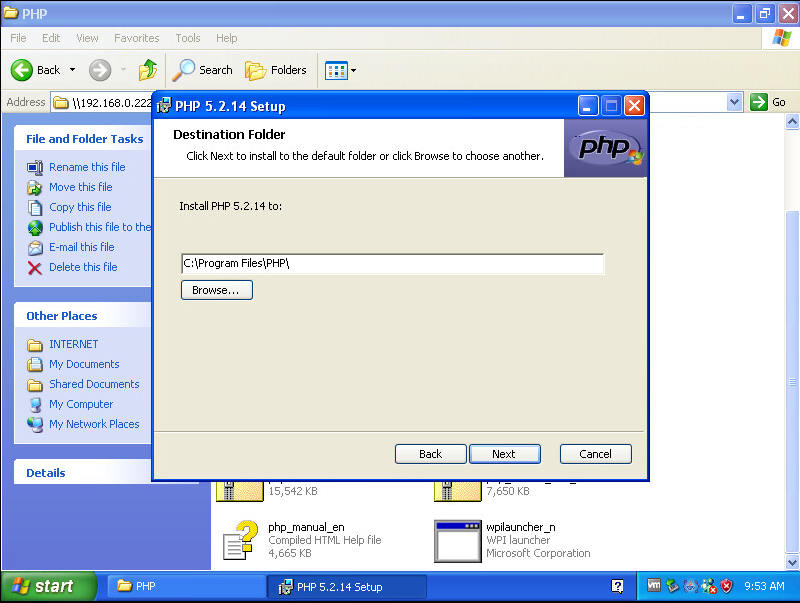800x603 pixels.
Task: Switch to PHP folder taskbar button
Action: coord(186,587)
